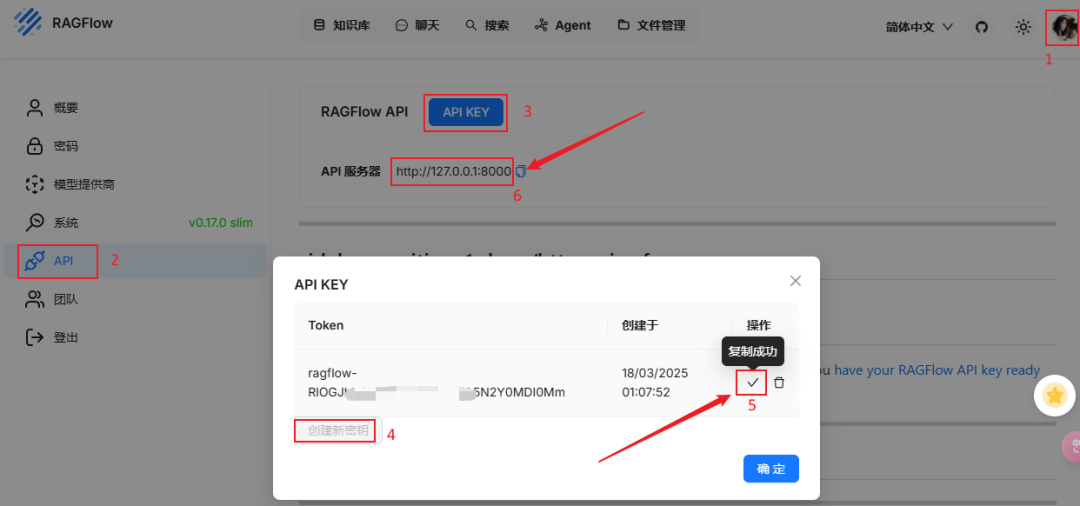Open 系统 in the sidebar
The height and width of the screenshot is (506, 1080).
[135, 222]
